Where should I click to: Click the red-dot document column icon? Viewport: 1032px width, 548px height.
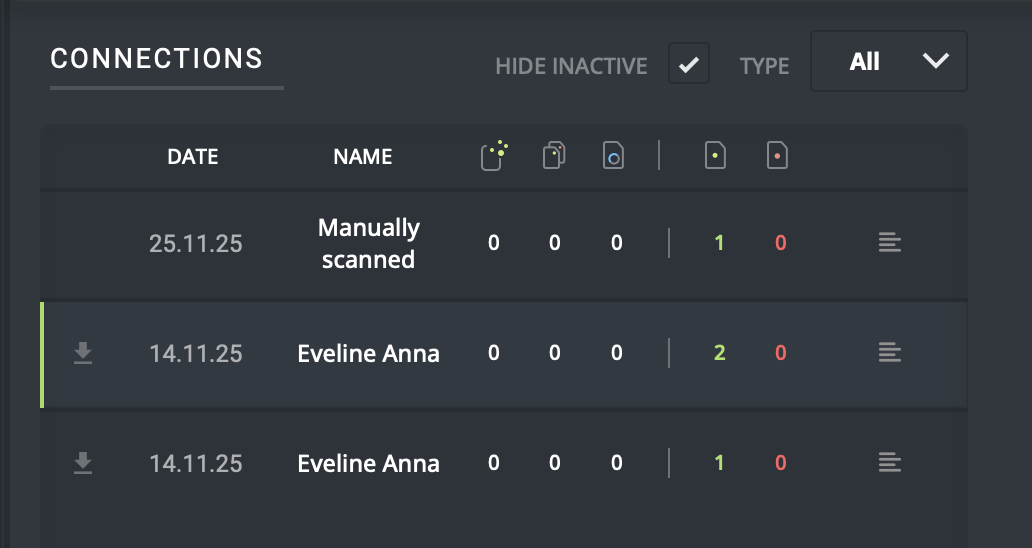pos(777,156)
